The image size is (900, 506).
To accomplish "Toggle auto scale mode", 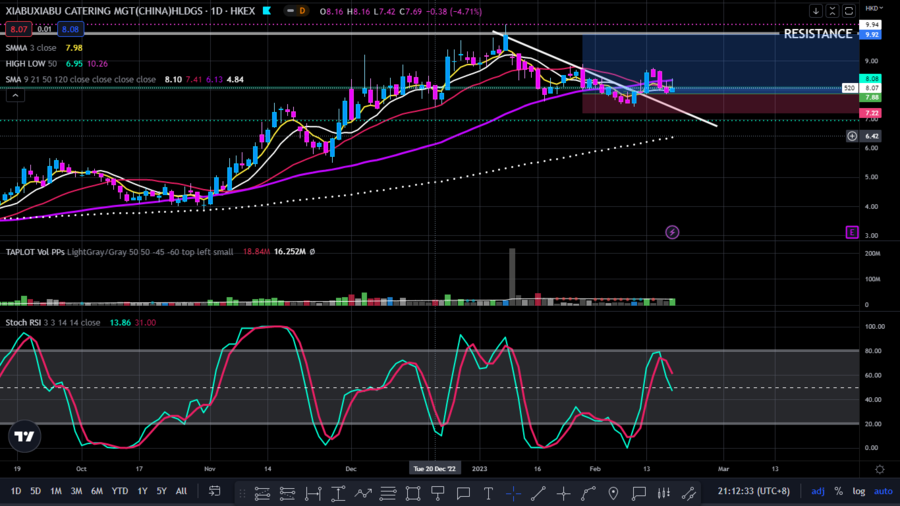I will [883, 492].
